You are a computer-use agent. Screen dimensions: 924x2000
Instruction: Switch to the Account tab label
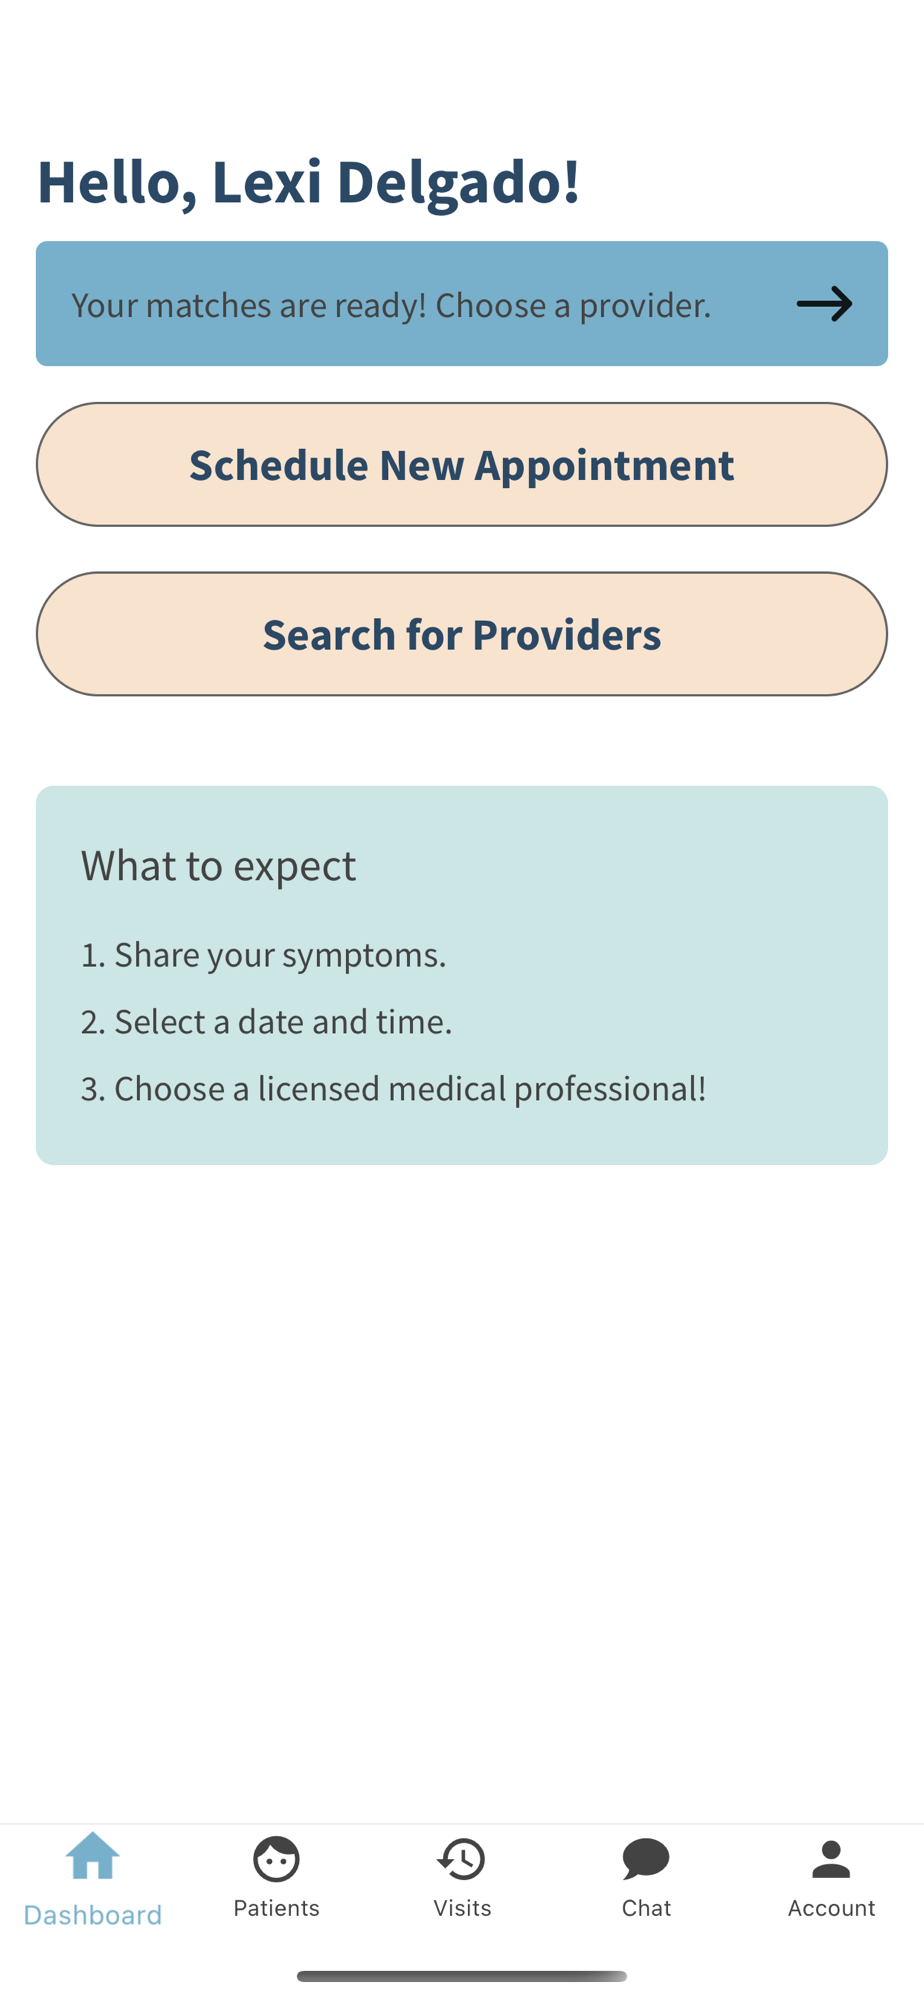pos(831,1908)
